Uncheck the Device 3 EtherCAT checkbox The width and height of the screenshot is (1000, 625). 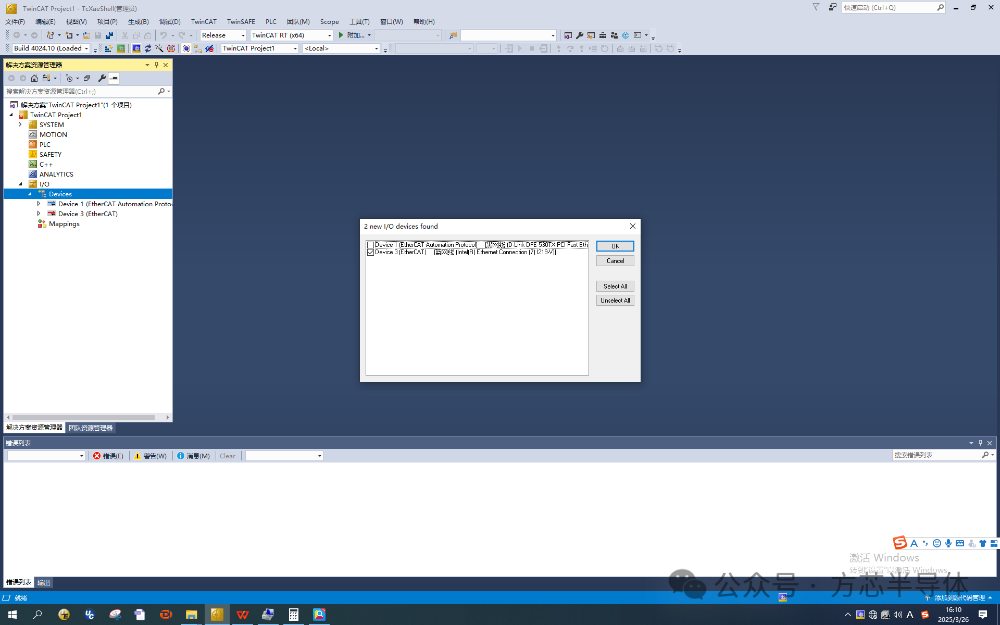370,252
